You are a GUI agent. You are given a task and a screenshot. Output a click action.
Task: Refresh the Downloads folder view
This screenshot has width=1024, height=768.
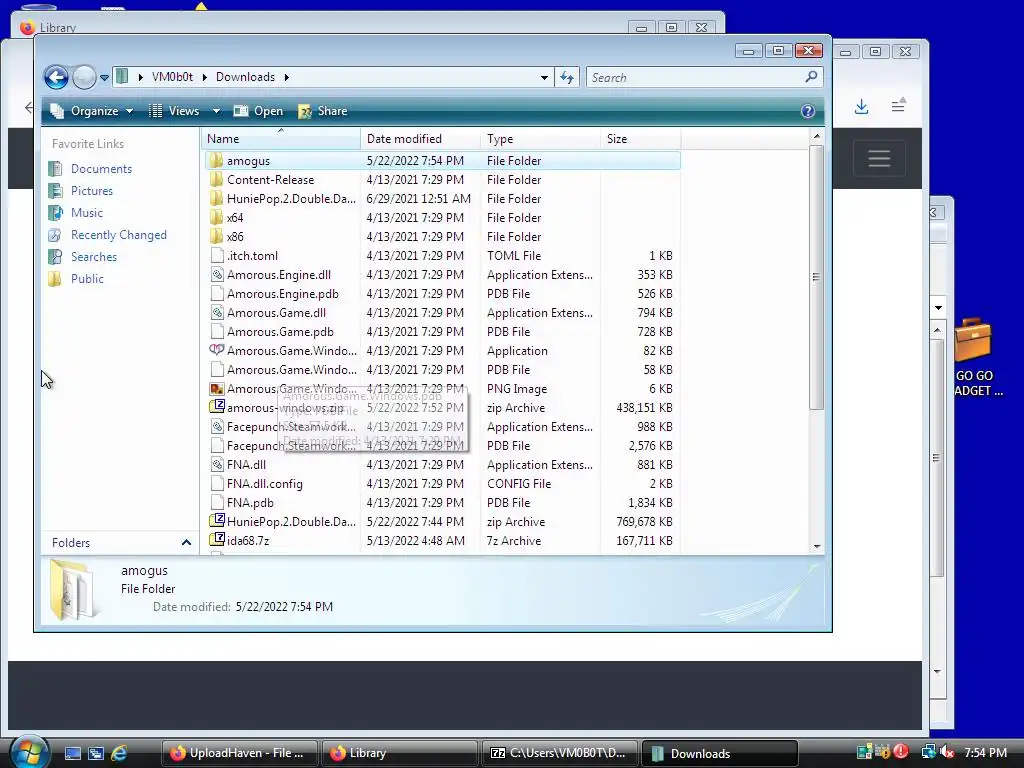click(x=566, y=78)
